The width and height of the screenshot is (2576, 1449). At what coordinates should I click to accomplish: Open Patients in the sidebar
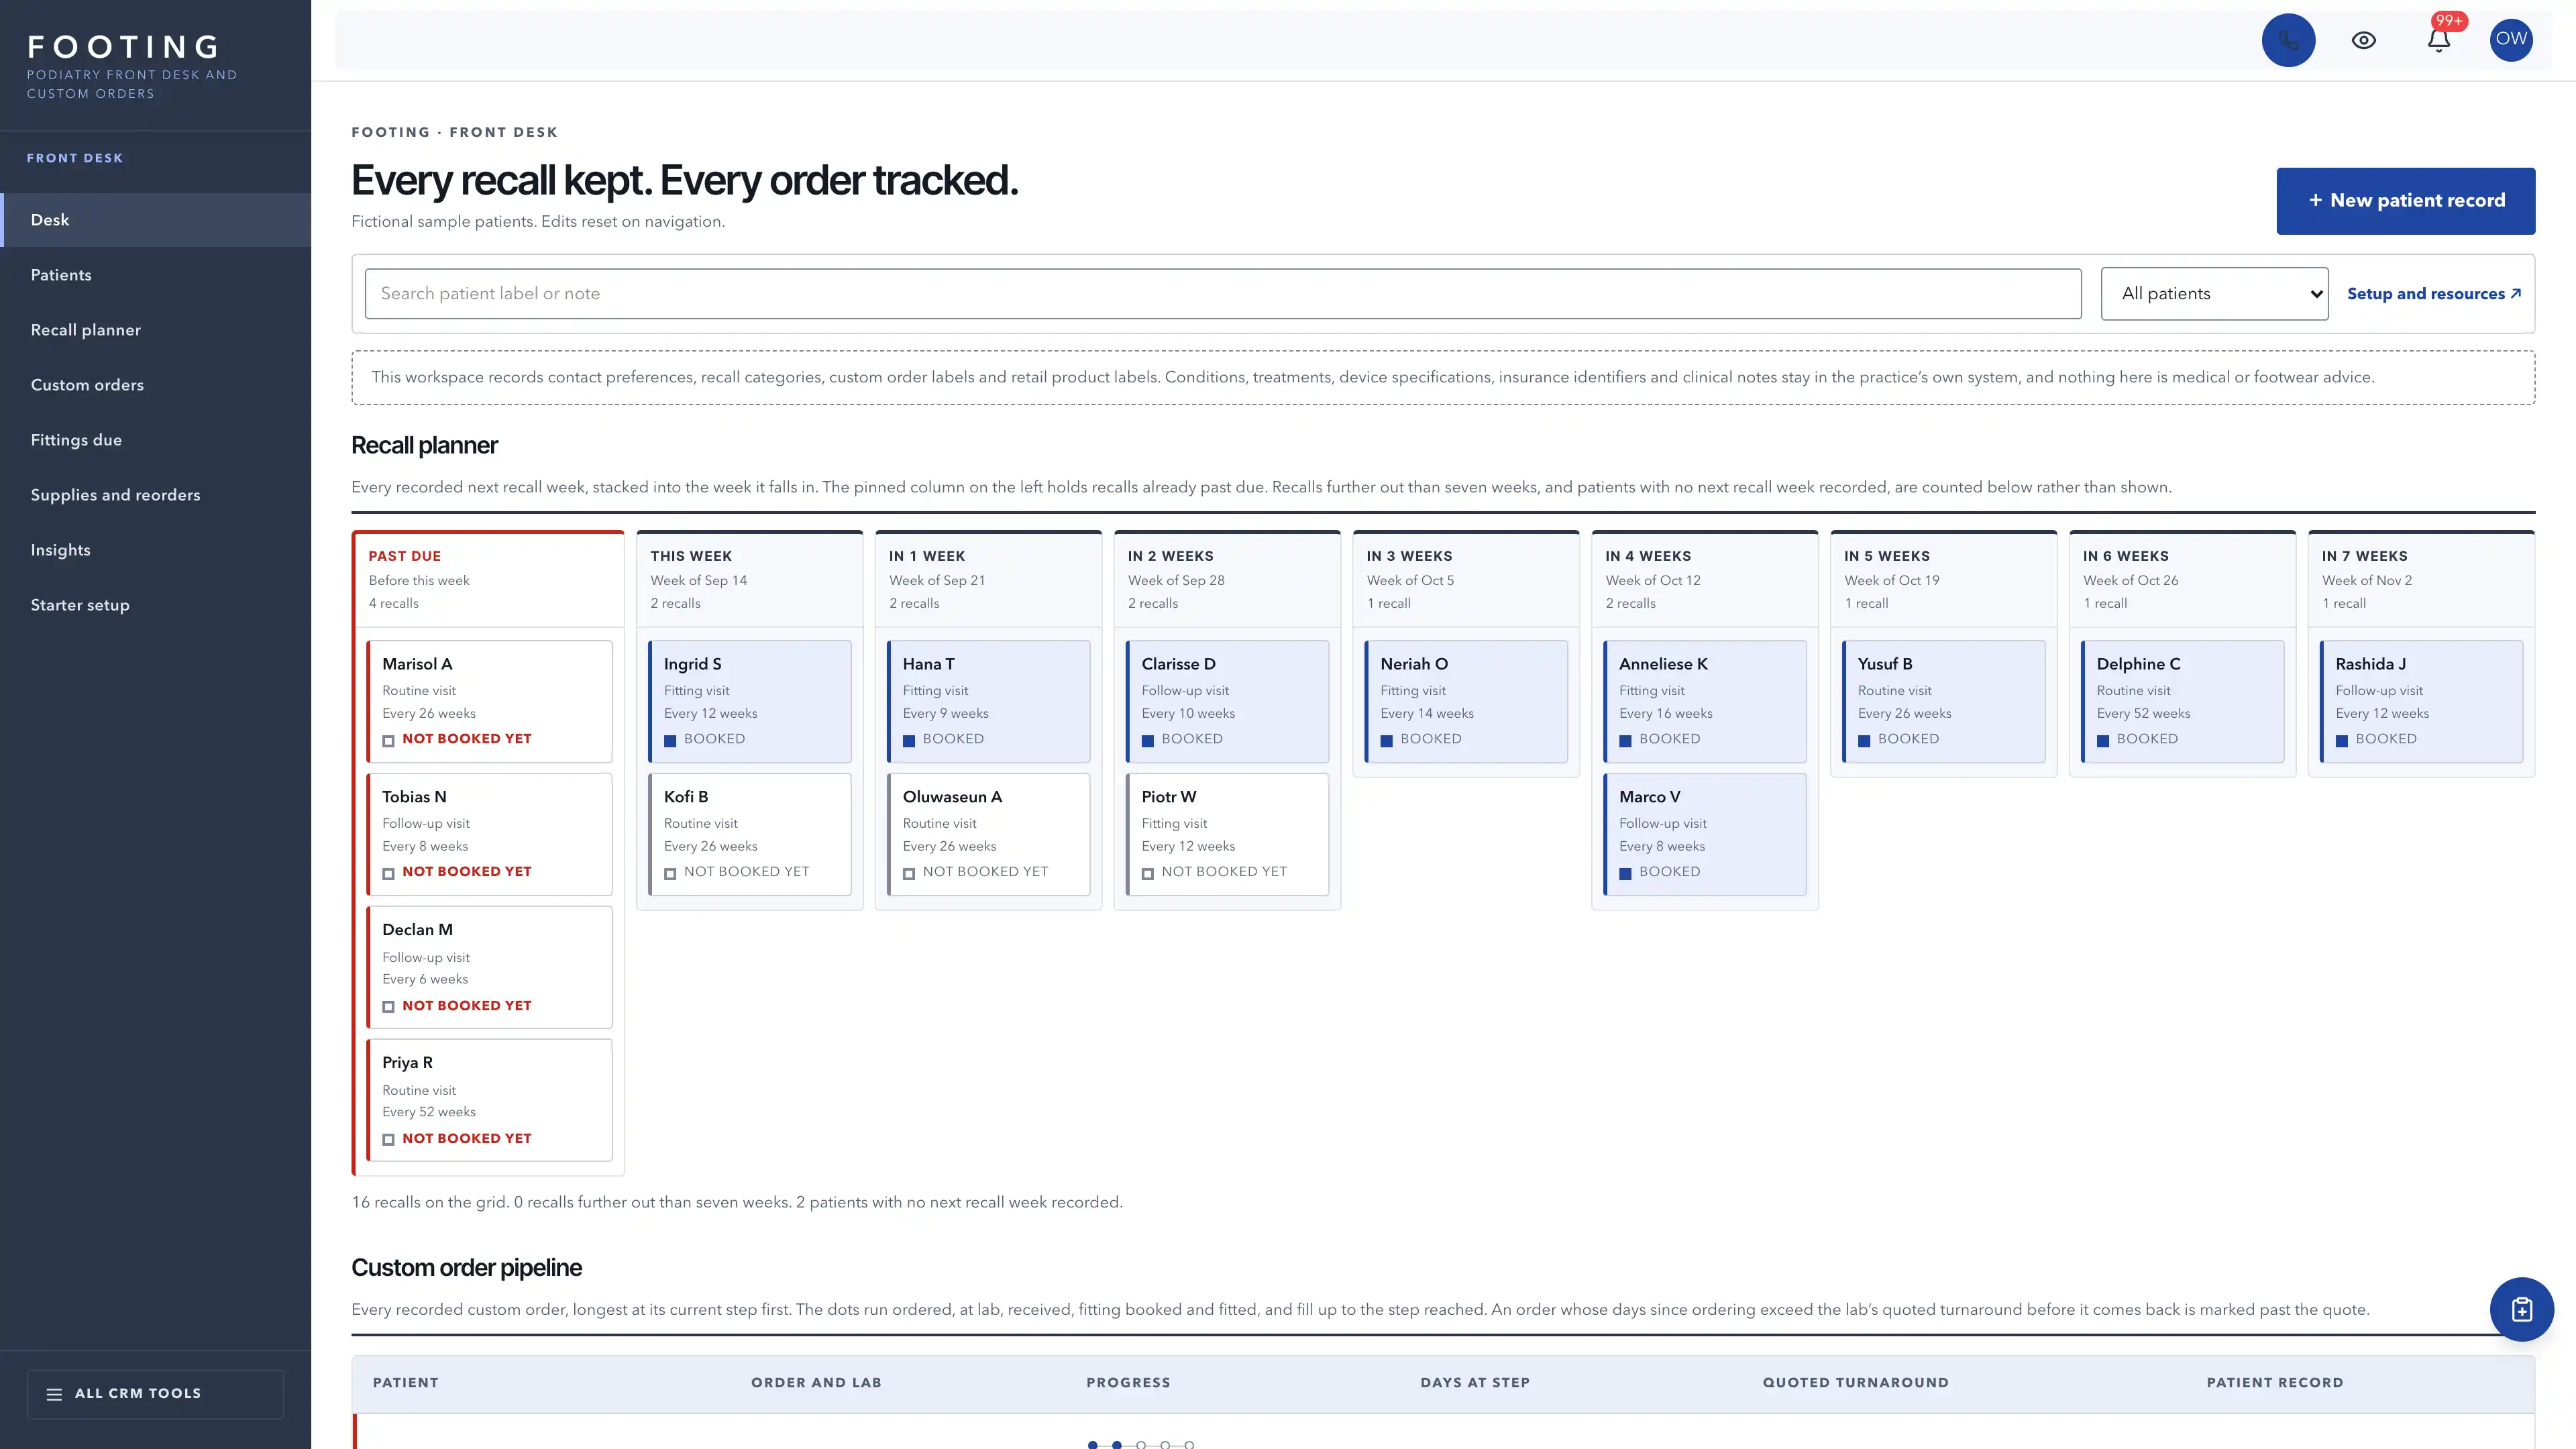155,275
